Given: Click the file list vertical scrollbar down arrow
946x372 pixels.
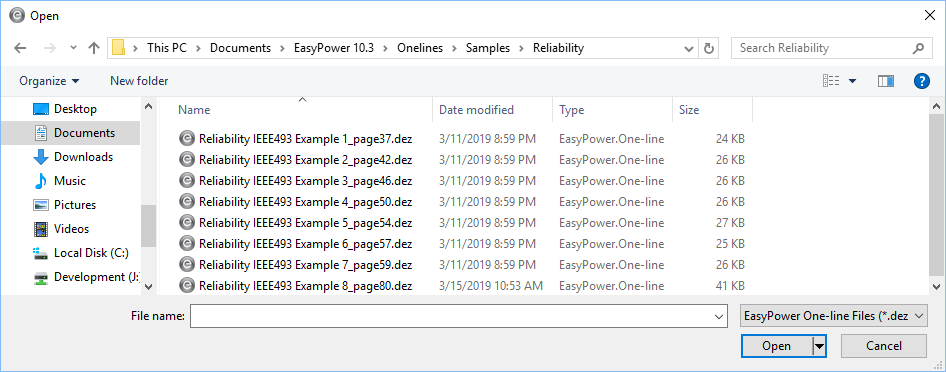Looking at the screenshot, I should coord(937,287).
